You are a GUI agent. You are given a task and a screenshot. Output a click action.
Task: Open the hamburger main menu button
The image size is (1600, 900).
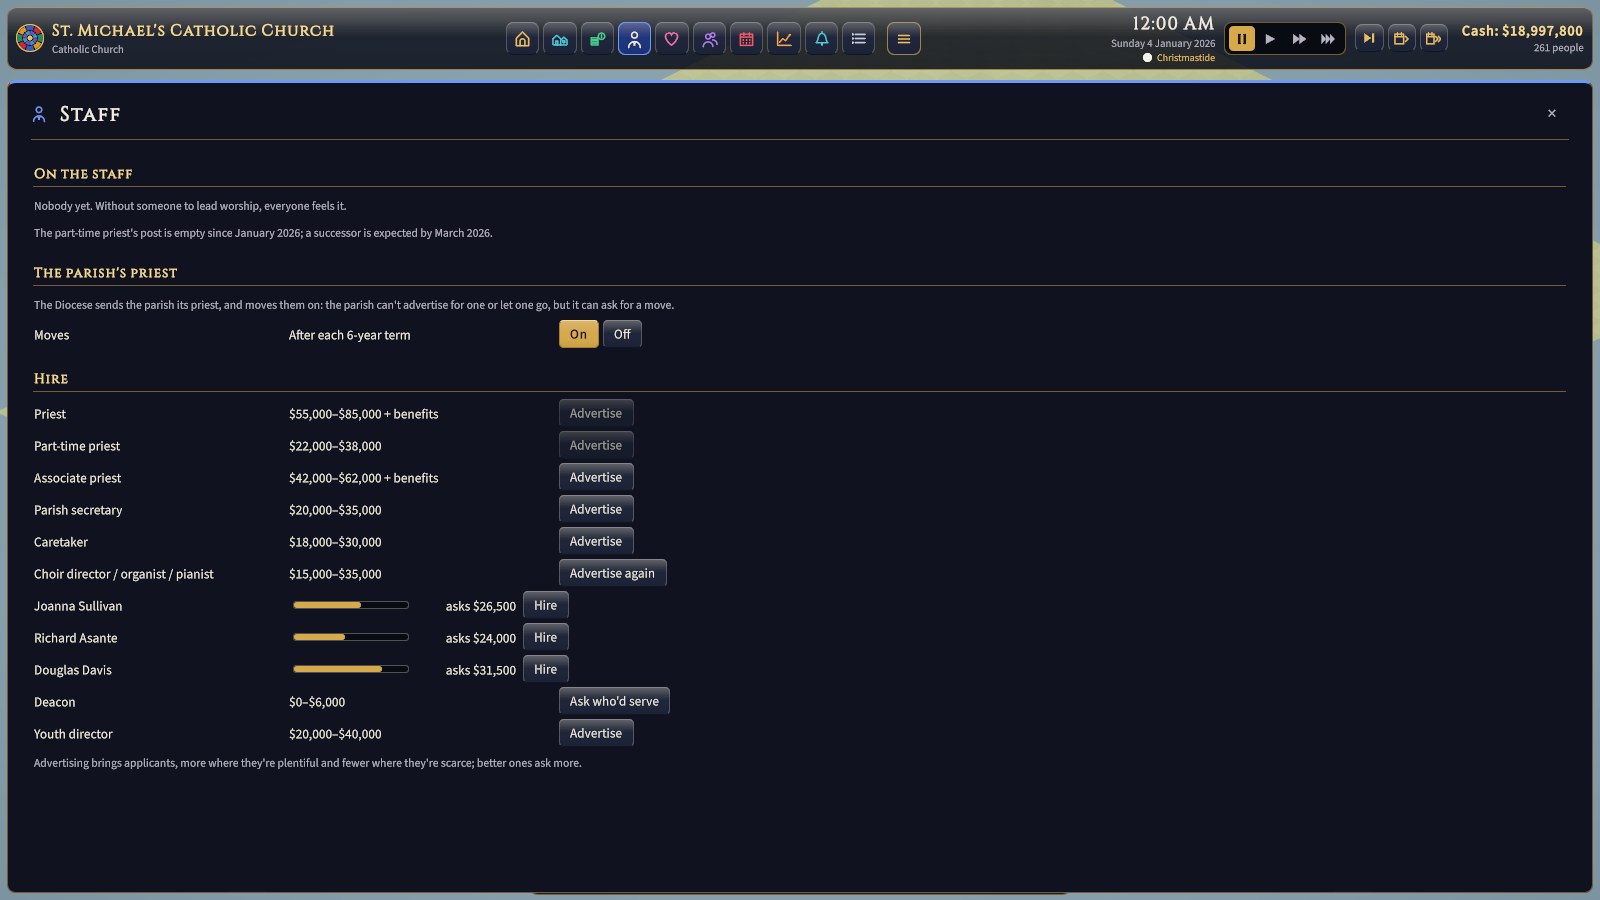(x=904, y=39)
